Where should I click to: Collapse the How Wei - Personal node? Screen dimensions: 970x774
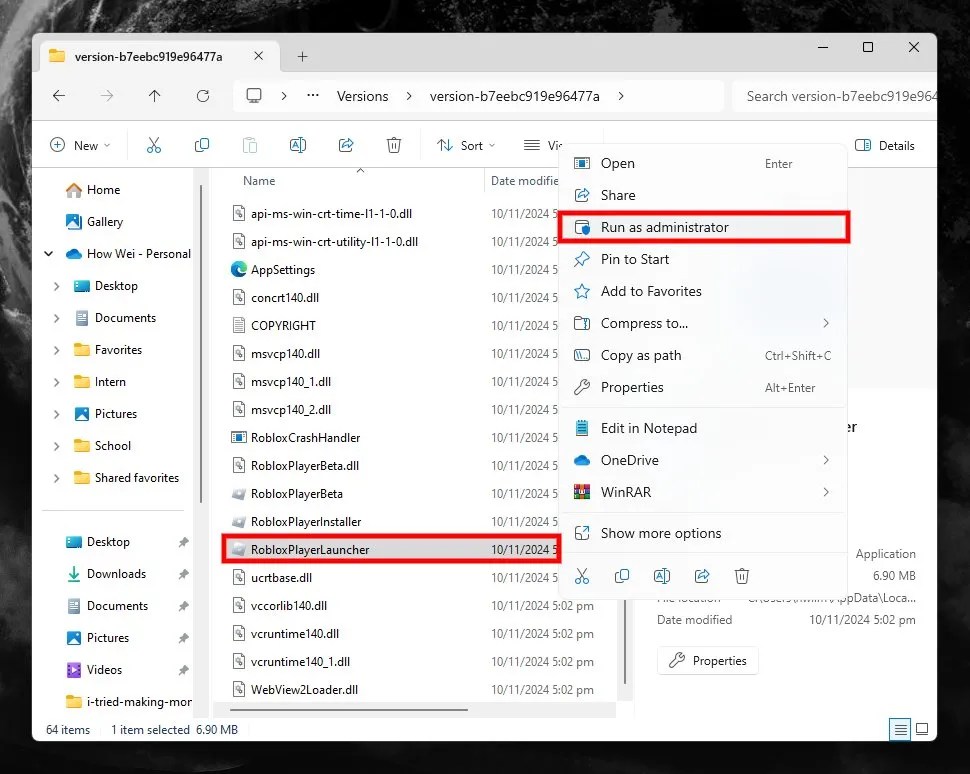pyautogui.click(x=49, y=254)
